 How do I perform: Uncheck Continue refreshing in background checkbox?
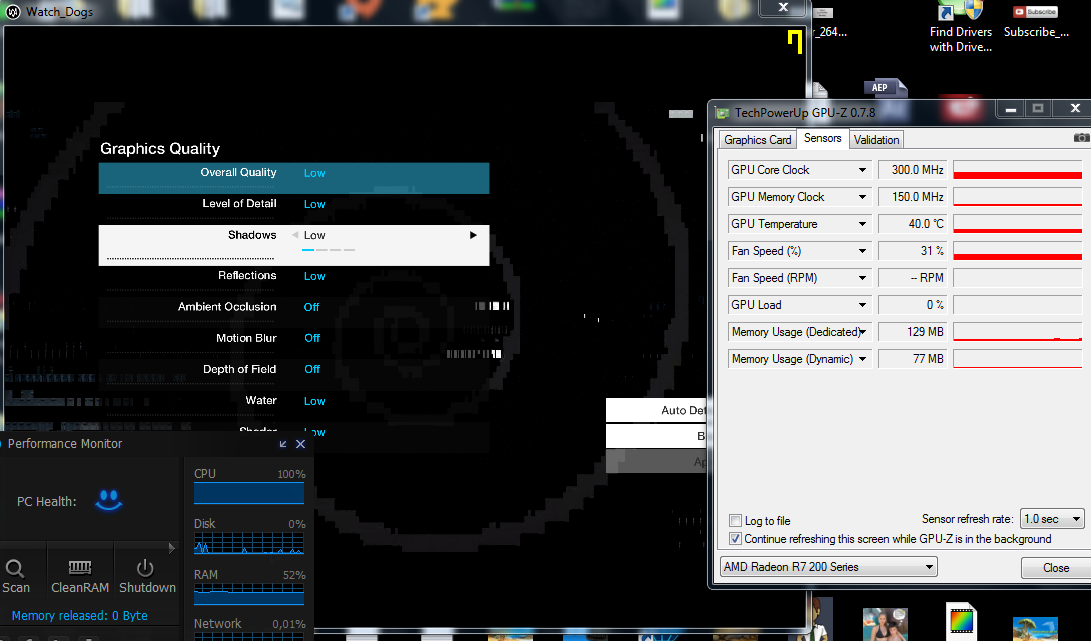tap(735, 539)
